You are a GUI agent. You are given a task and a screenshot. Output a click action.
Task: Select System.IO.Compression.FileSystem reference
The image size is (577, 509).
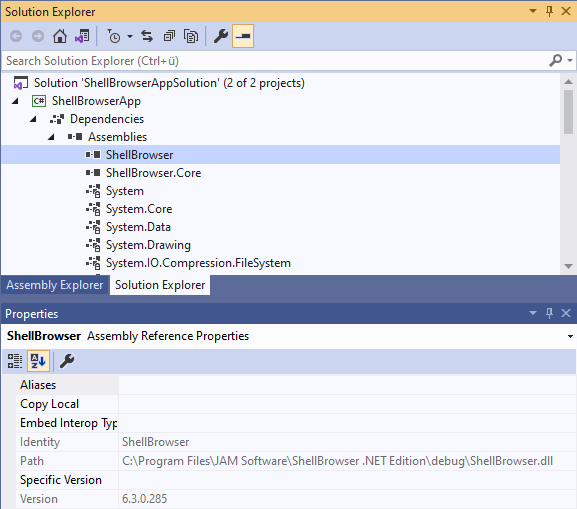click(x=198, y=263)
